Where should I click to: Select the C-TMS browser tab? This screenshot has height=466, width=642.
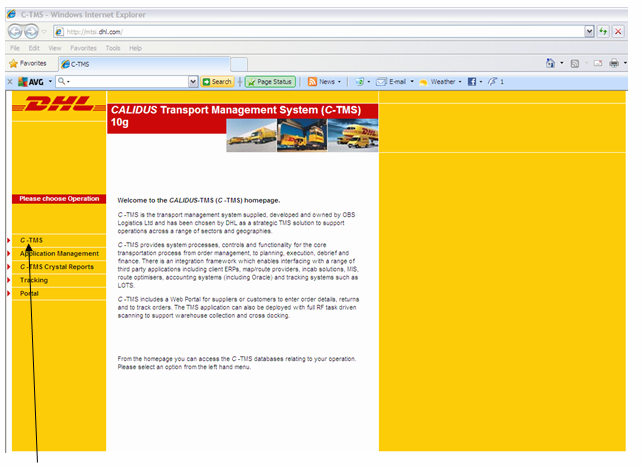144,64
